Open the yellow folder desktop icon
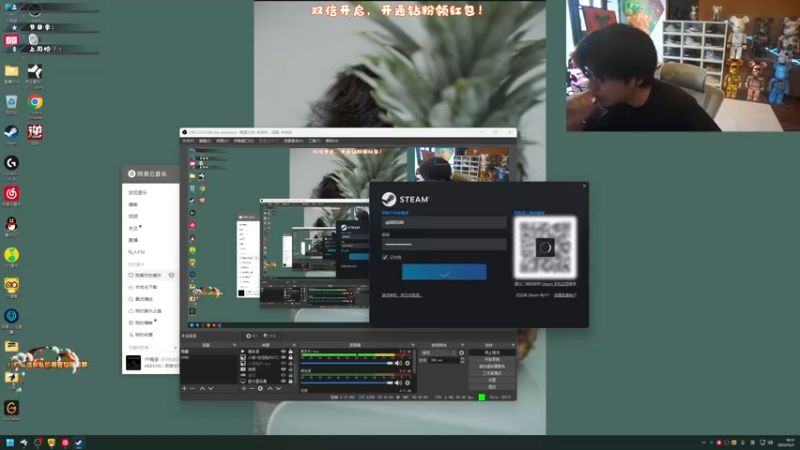The height and width of the screenshot is (450, 800). tap(11, 71)
